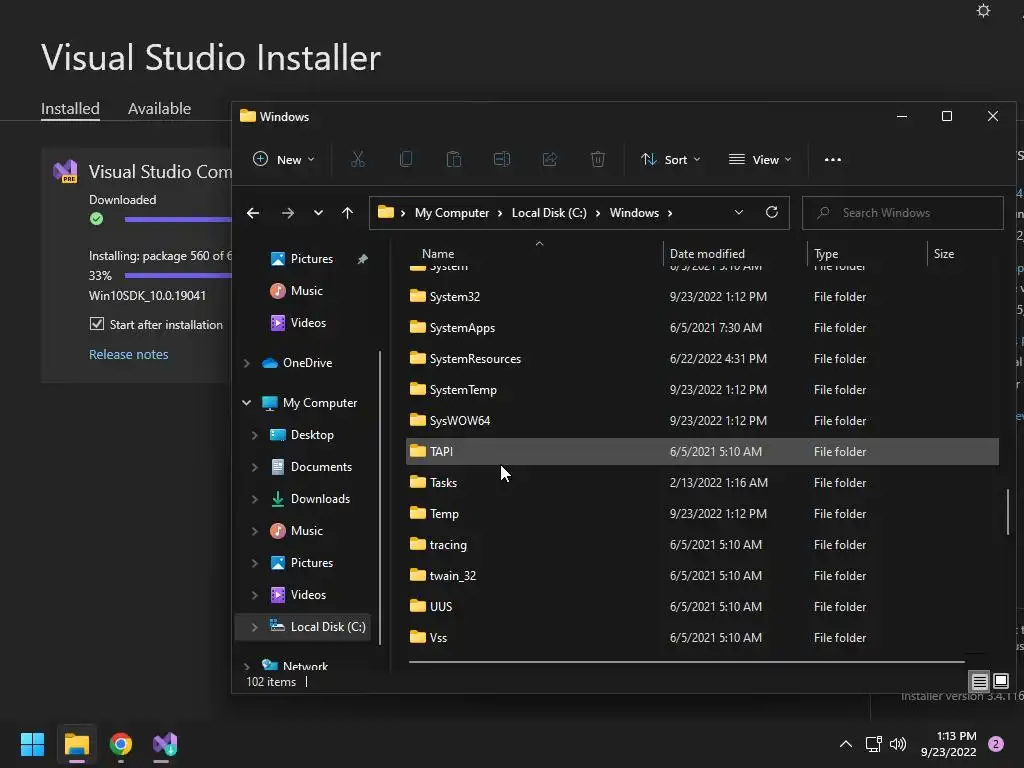
Task: Click the network tray icon
Action: pos(874,744)
